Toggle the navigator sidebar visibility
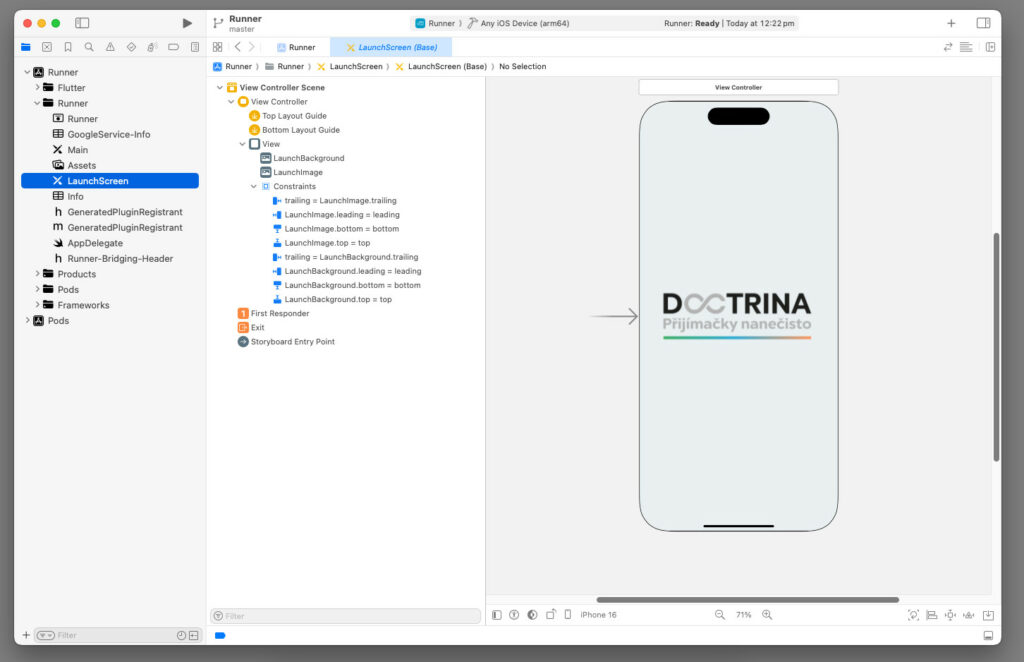Image resolution: width=1024 pixels, height=662 pixels. tap(82, 24)
